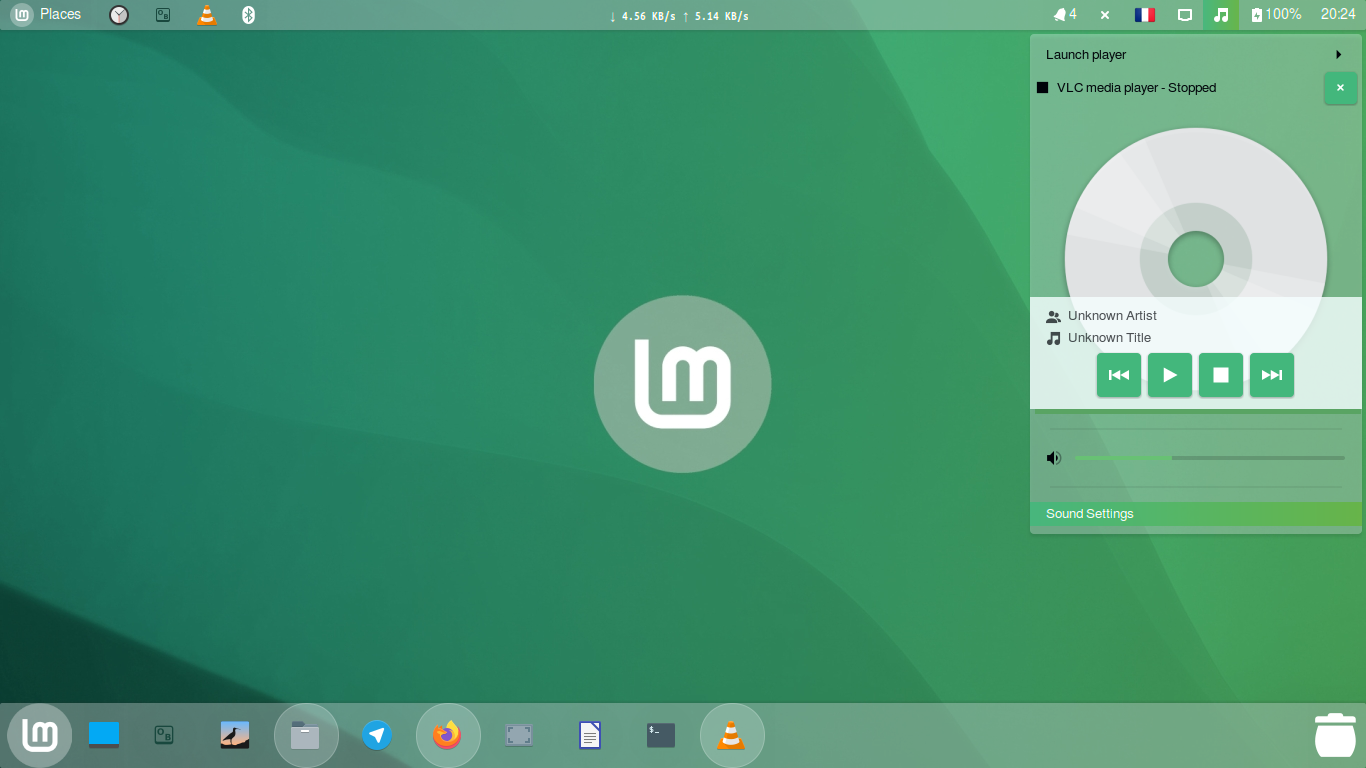The image size is (1366, 768).
Task: Launch screenshot tool from the dock
Action: pos(164,736)
